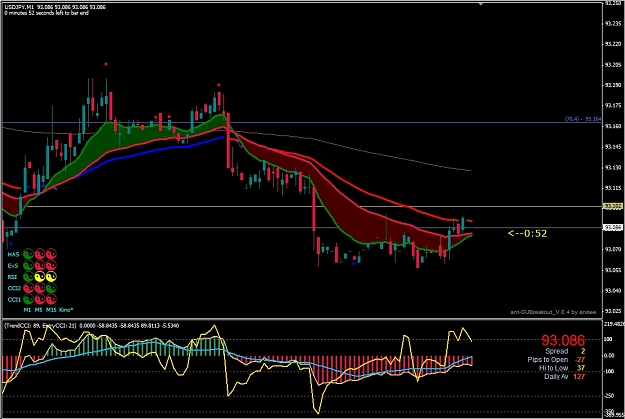The height and width of the screenshot is (419, 625).
Task: Click the M1 timeframe column label
Action: pos(27,310)
